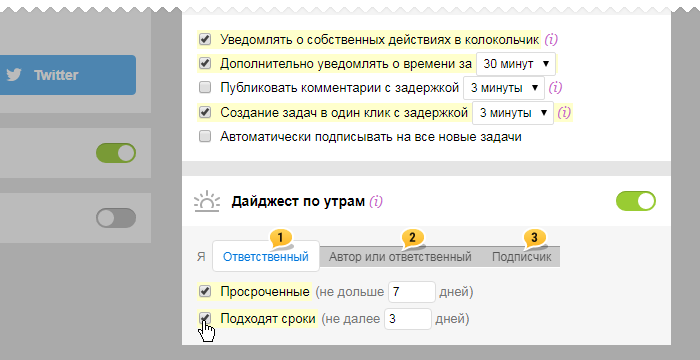Check Публиковать комментарии с задержкой

click(x=205, y=88)
